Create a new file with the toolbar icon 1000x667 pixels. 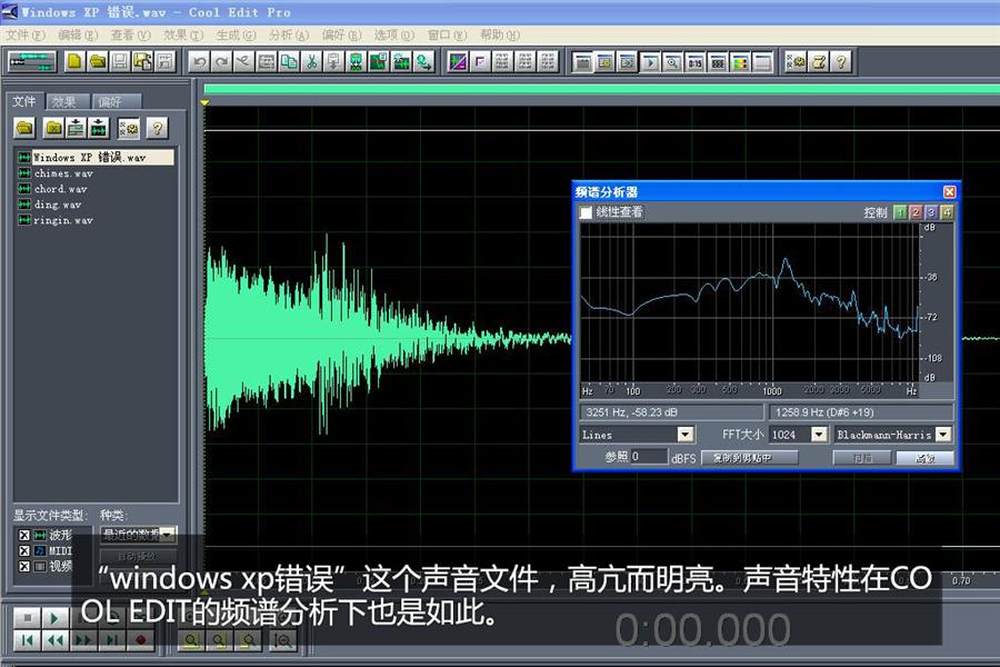click(75, 62)
